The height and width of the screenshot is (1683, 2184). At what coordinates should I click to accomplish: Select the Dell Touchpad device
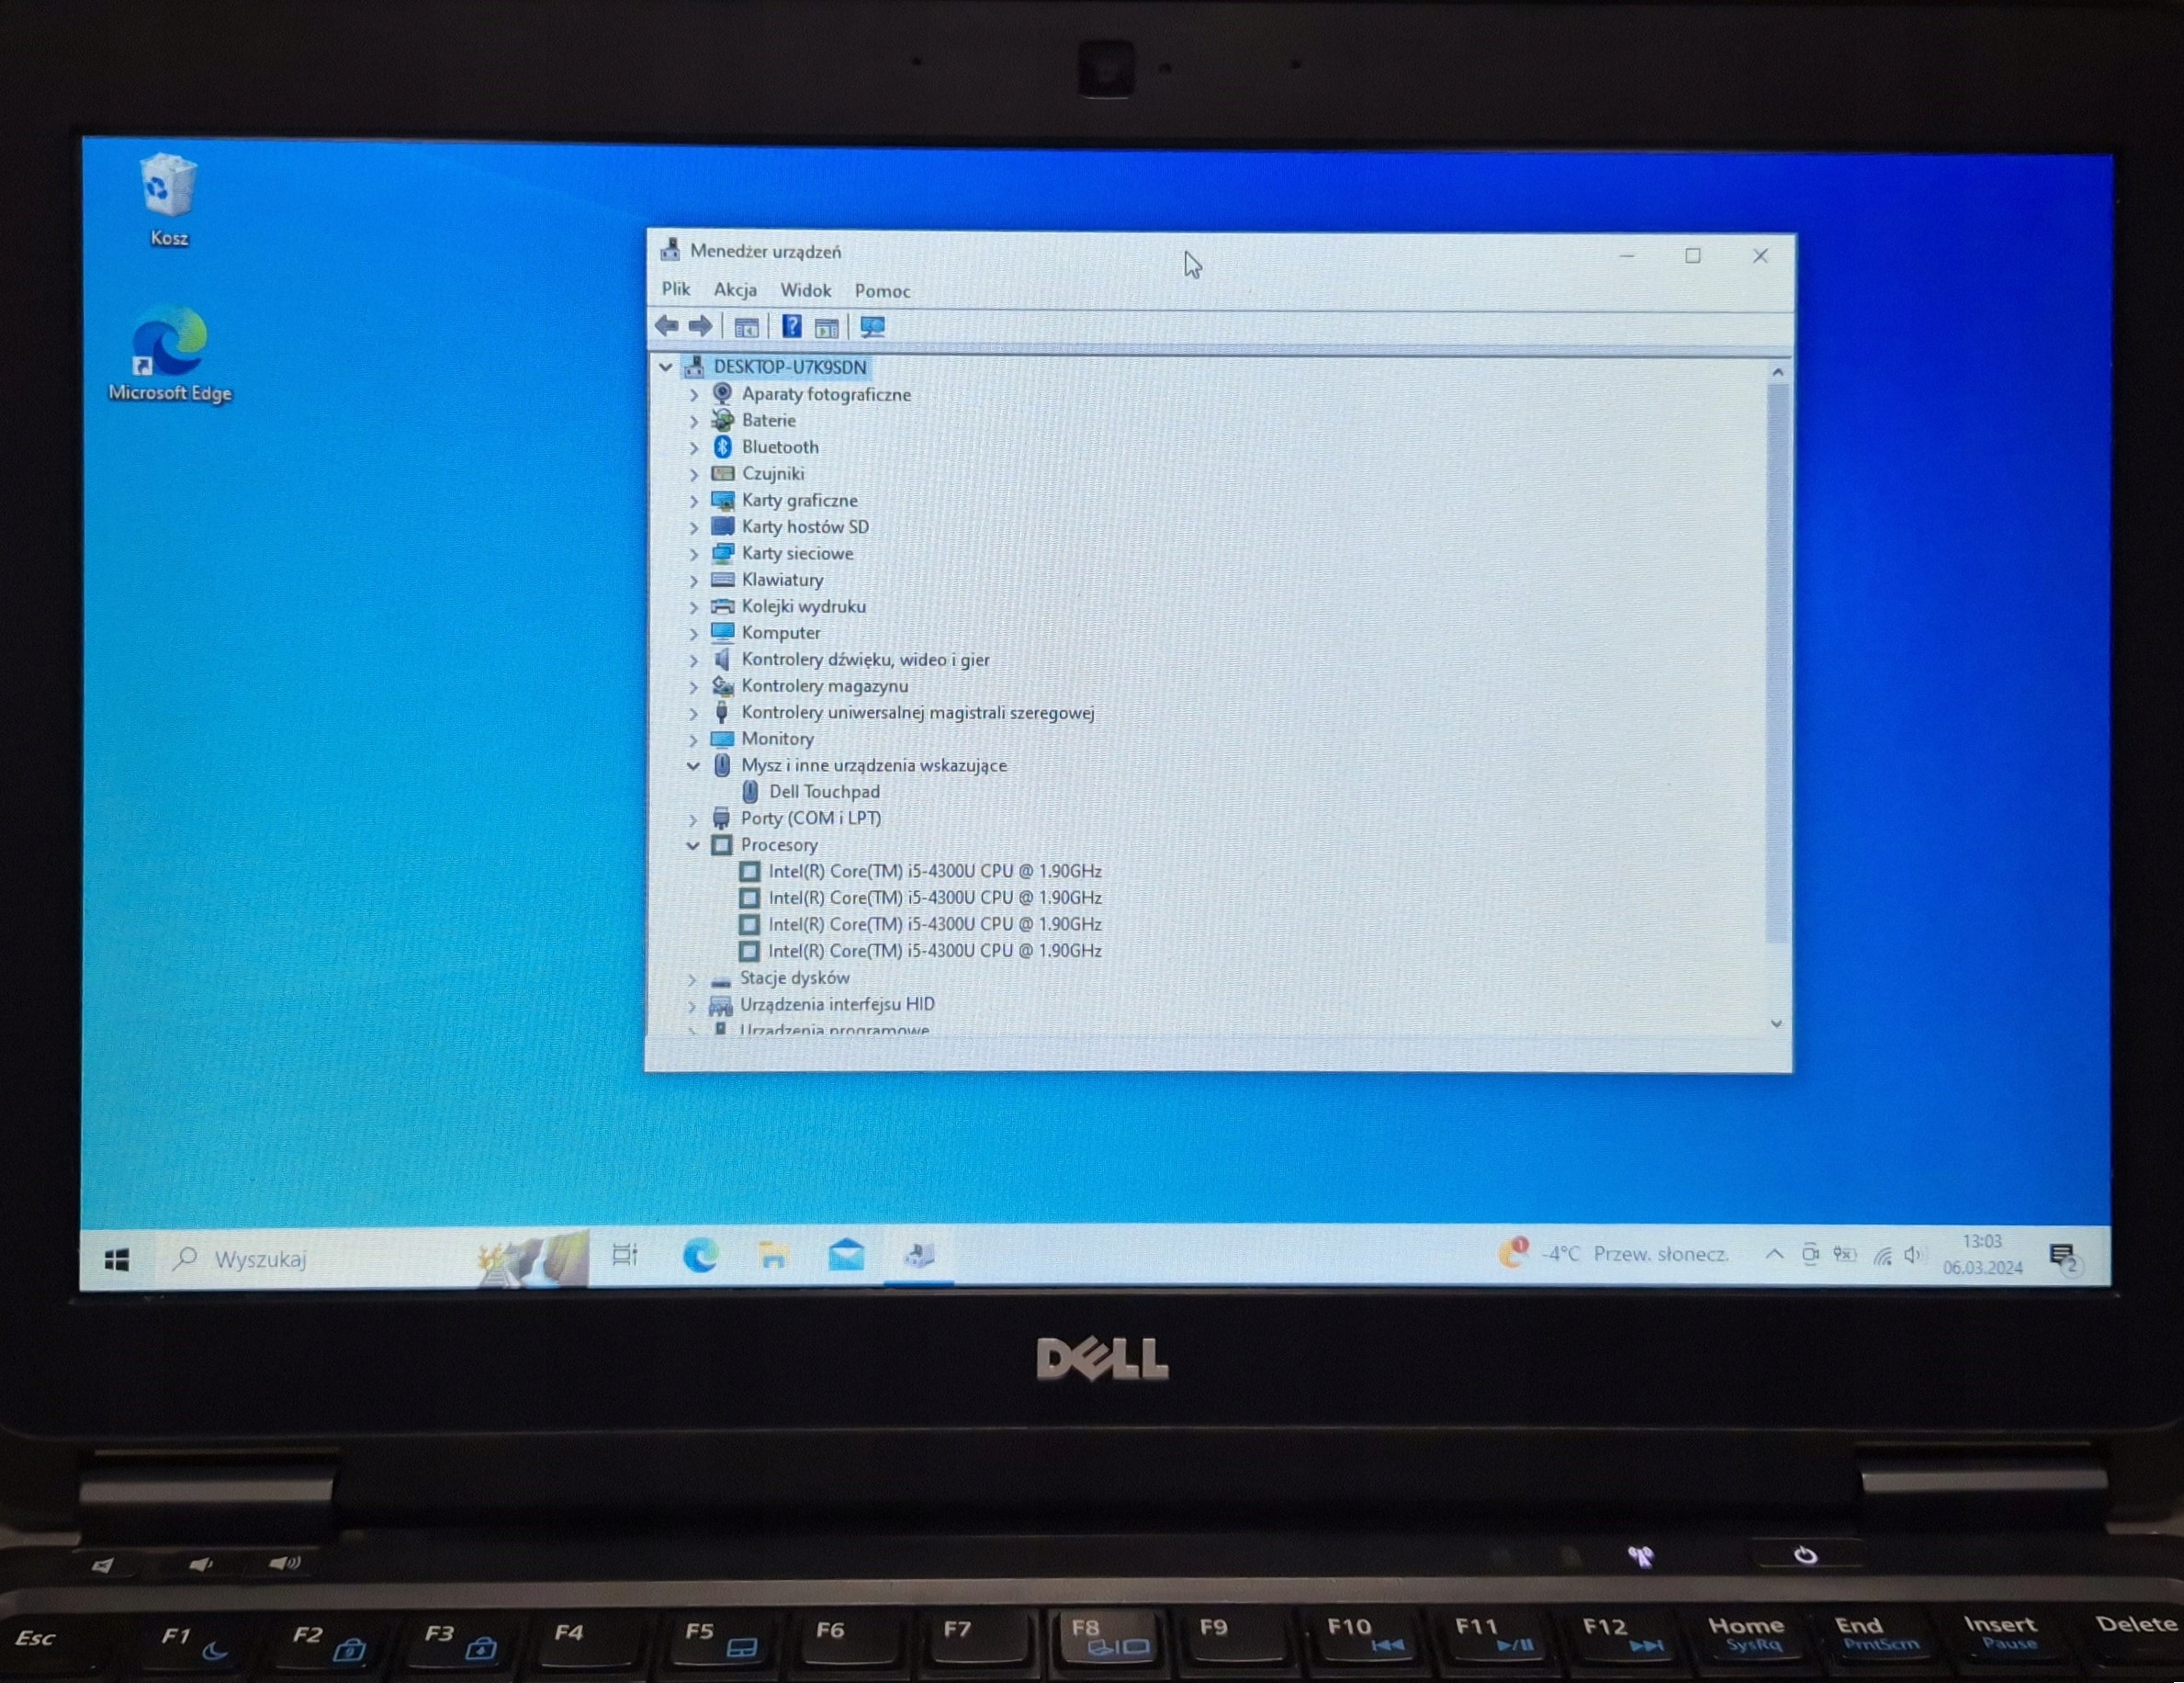[824, 792]
